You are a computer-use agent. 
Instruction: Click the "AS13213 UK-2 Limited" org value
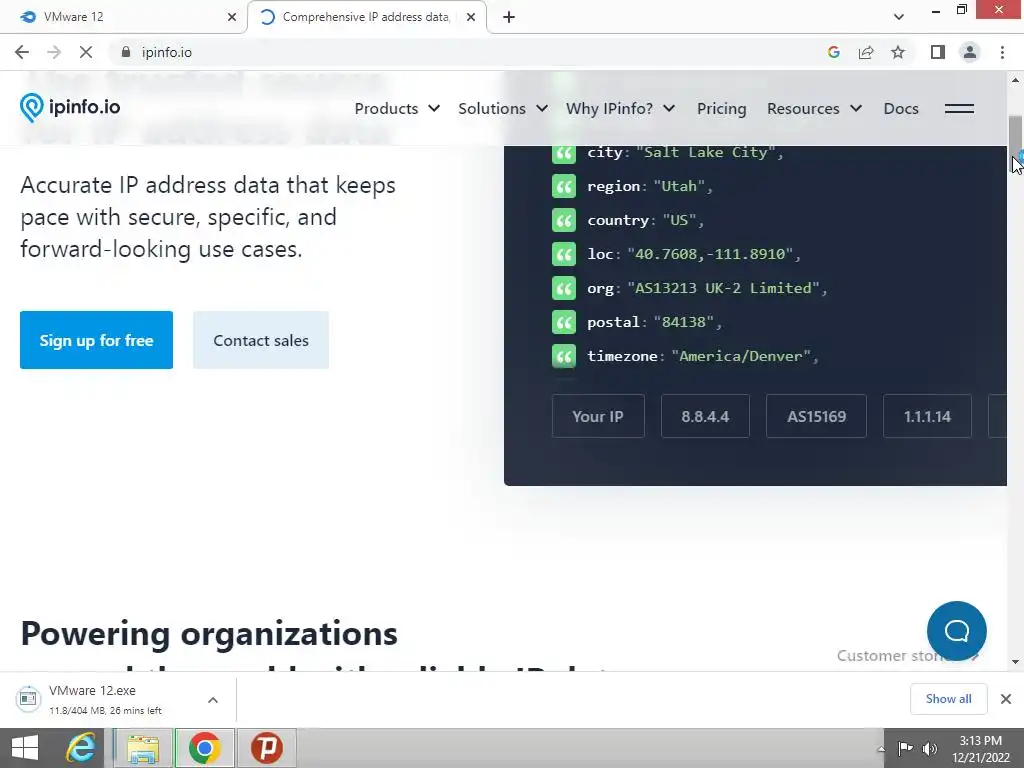pos(723,288)
